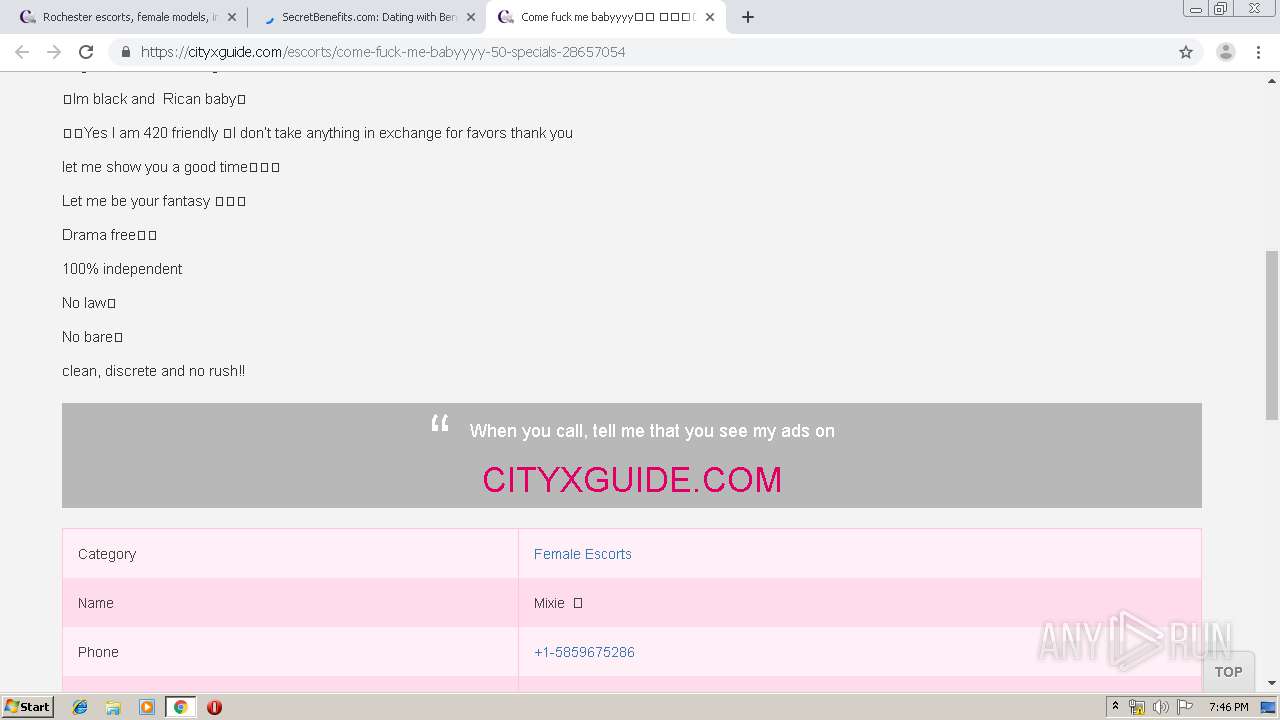Launch Internet Explorer from taskbar

[80, 707]
